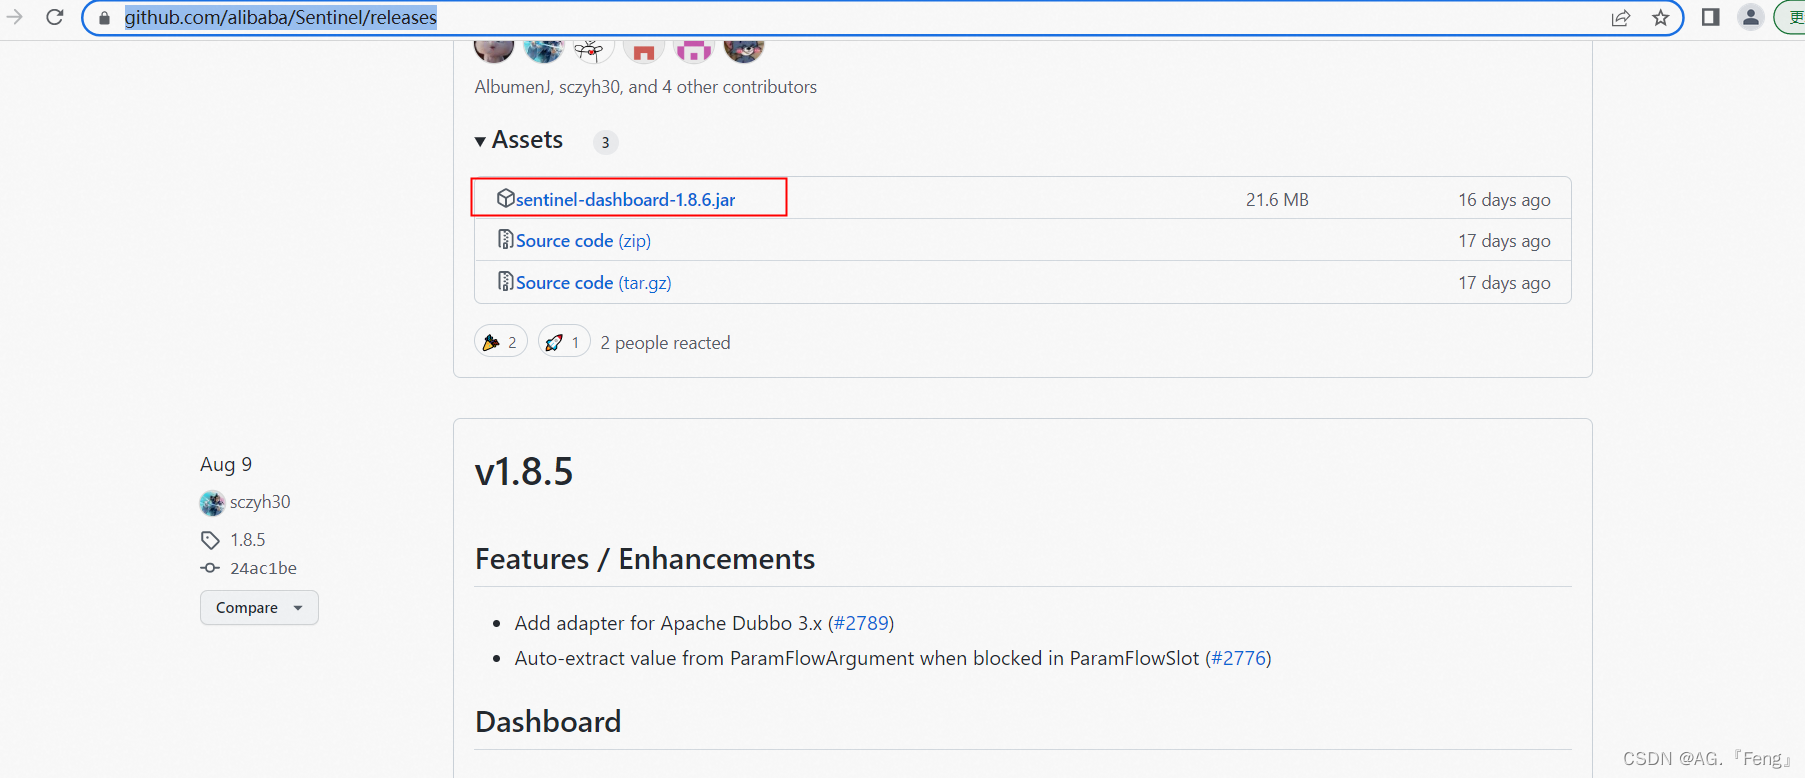Click the Features / Enhancements heading
The height and width of the screenshot is (778, 1805).
click(645, 559)
